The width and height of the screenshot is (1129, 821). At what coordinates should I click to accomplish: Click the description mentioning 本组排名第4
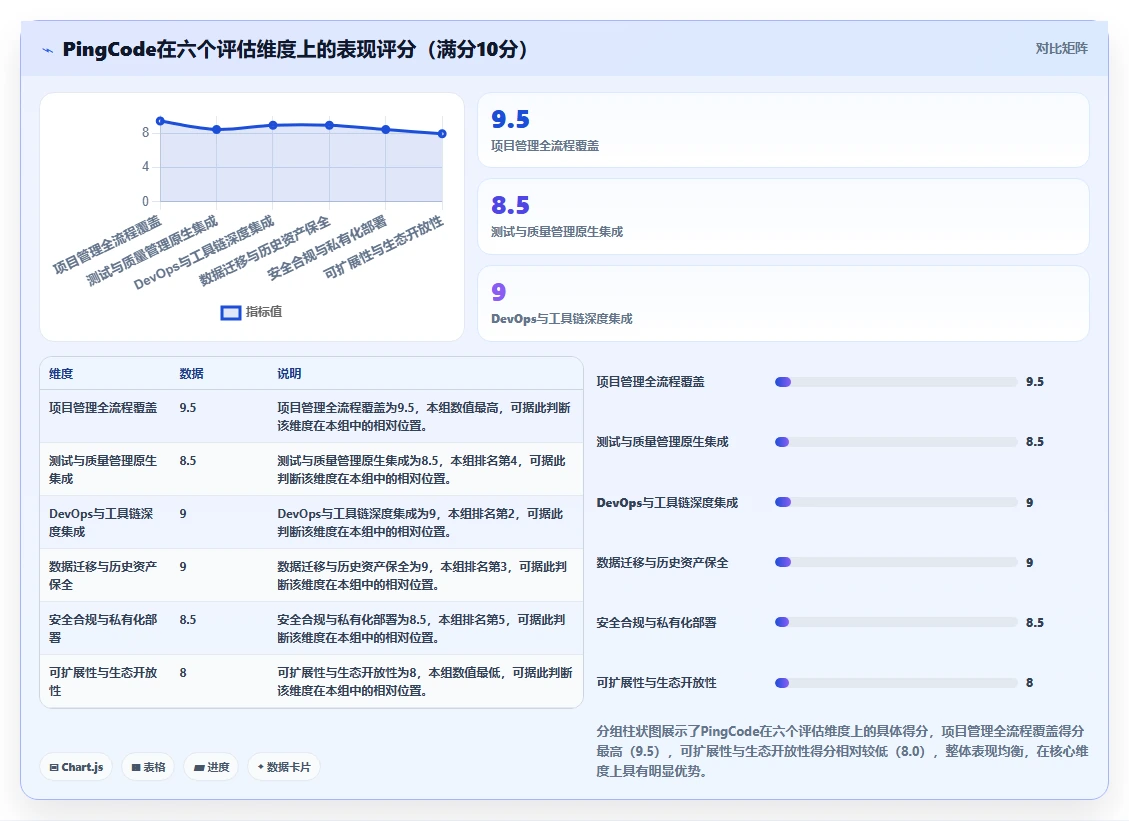pyautogui.click(x=422, y=470)
